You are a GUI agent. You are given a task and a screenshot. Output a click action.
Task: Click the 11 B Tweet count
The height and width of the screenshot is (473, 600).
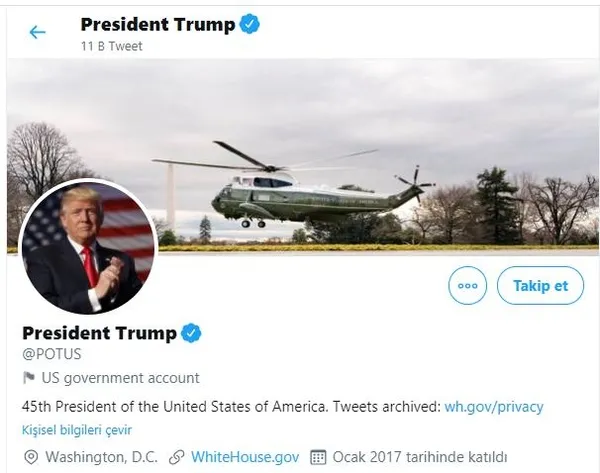pos(112,47)
